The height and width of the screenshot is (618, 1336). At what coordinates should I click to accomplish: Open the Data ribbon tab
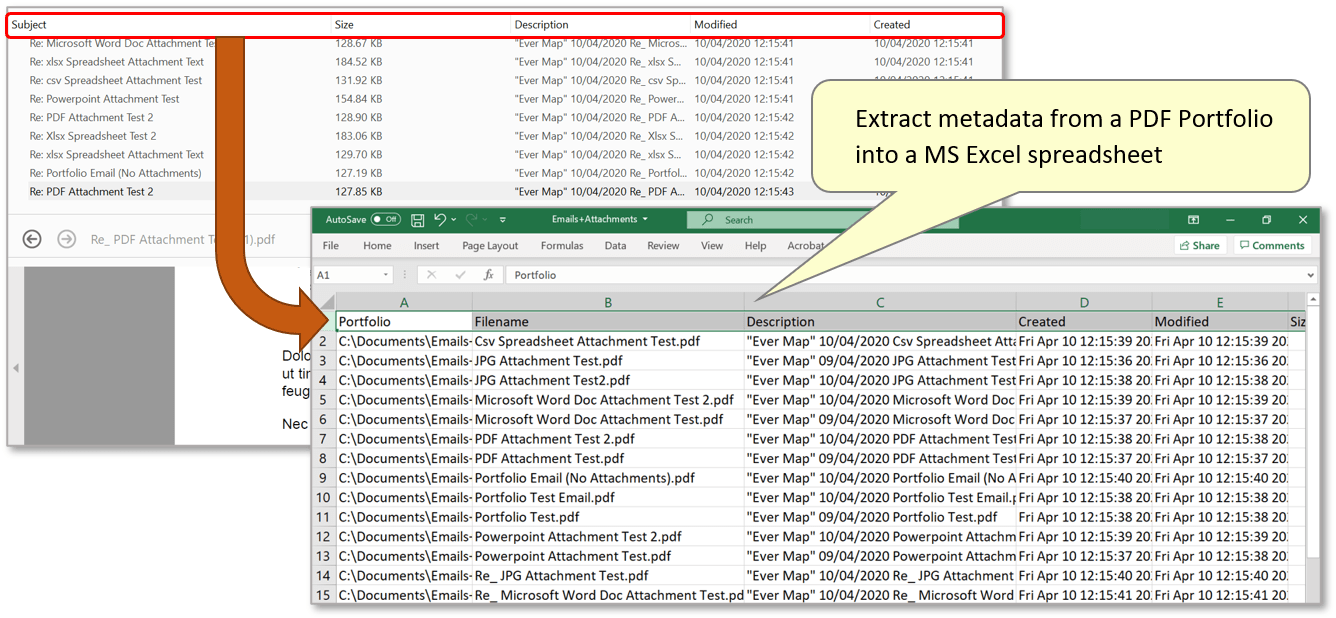pos(615,245)
